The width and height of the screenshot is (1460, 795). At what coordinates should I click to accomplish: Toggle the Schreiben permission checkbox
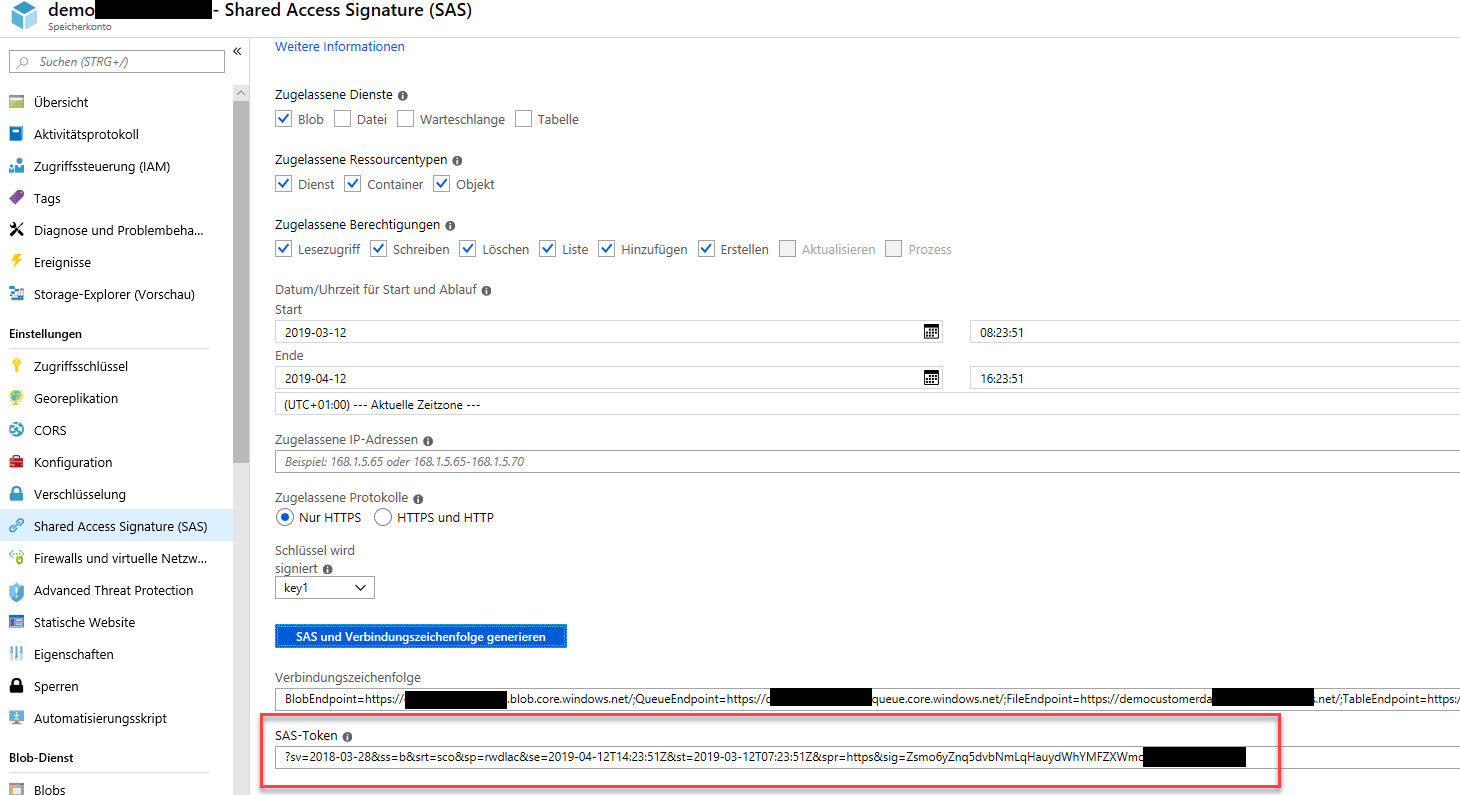coord(378,249)
